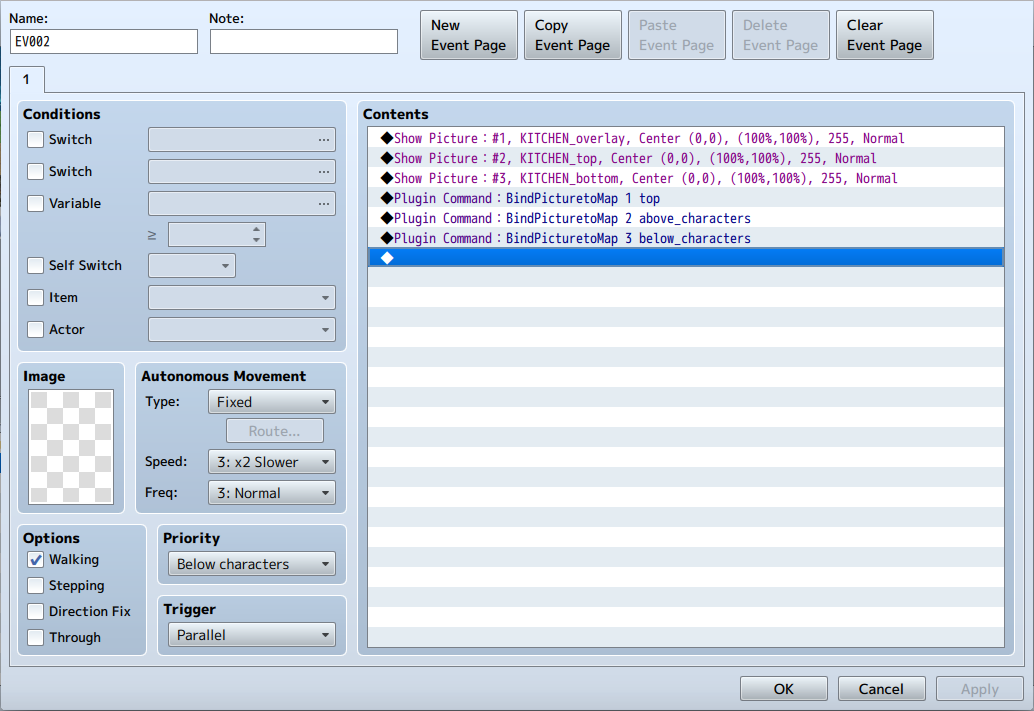The image size is (1034, 711).
Task: Confirm with the OK button
Action: point(784,689)
